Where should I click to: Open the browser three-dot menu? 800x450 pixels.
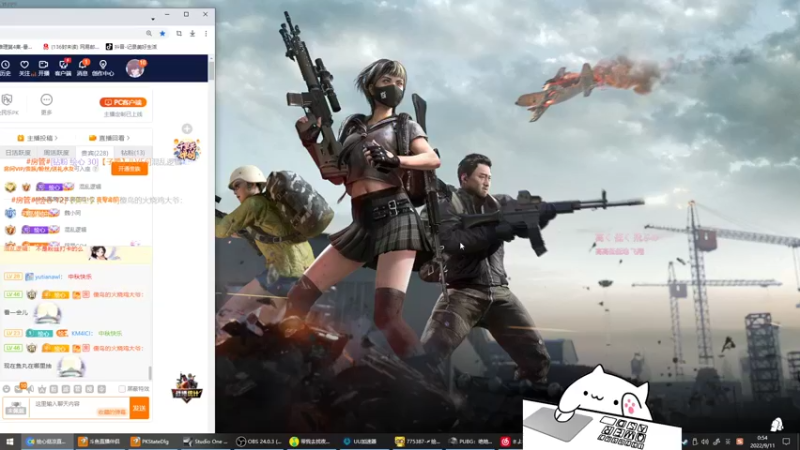click(206, 33)
